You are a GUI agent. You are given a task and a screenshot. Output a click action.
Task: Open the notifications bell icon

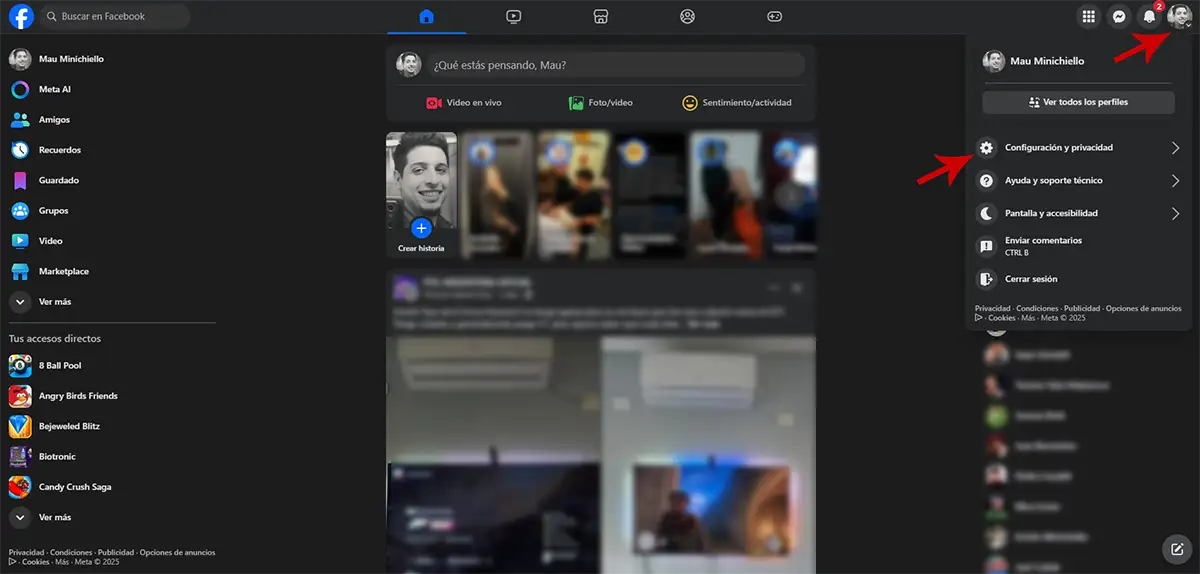point(1150,17)
